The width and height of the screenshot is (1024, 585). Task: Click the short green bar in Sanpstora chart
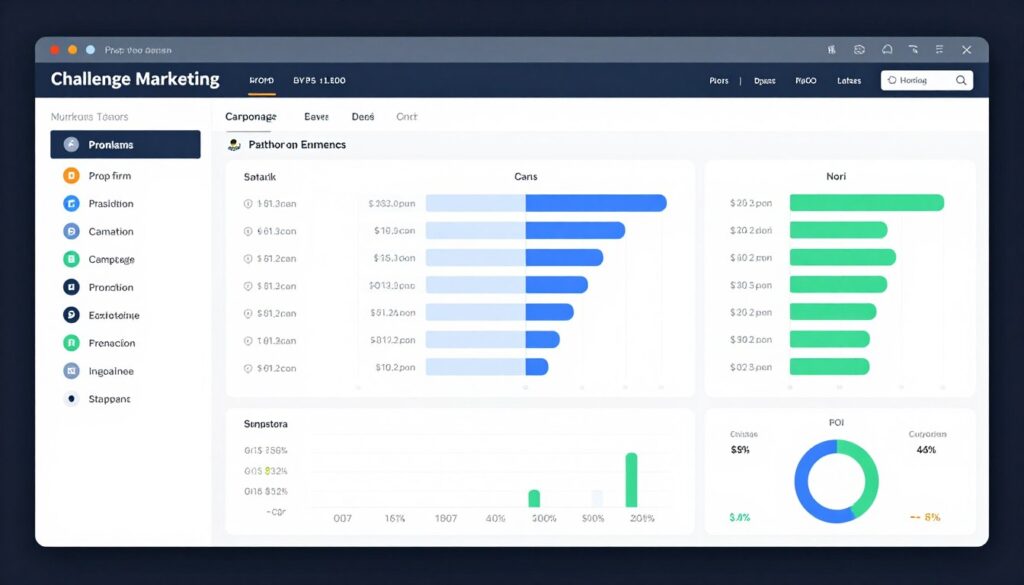pyautogui.click(x=534, y=498)
